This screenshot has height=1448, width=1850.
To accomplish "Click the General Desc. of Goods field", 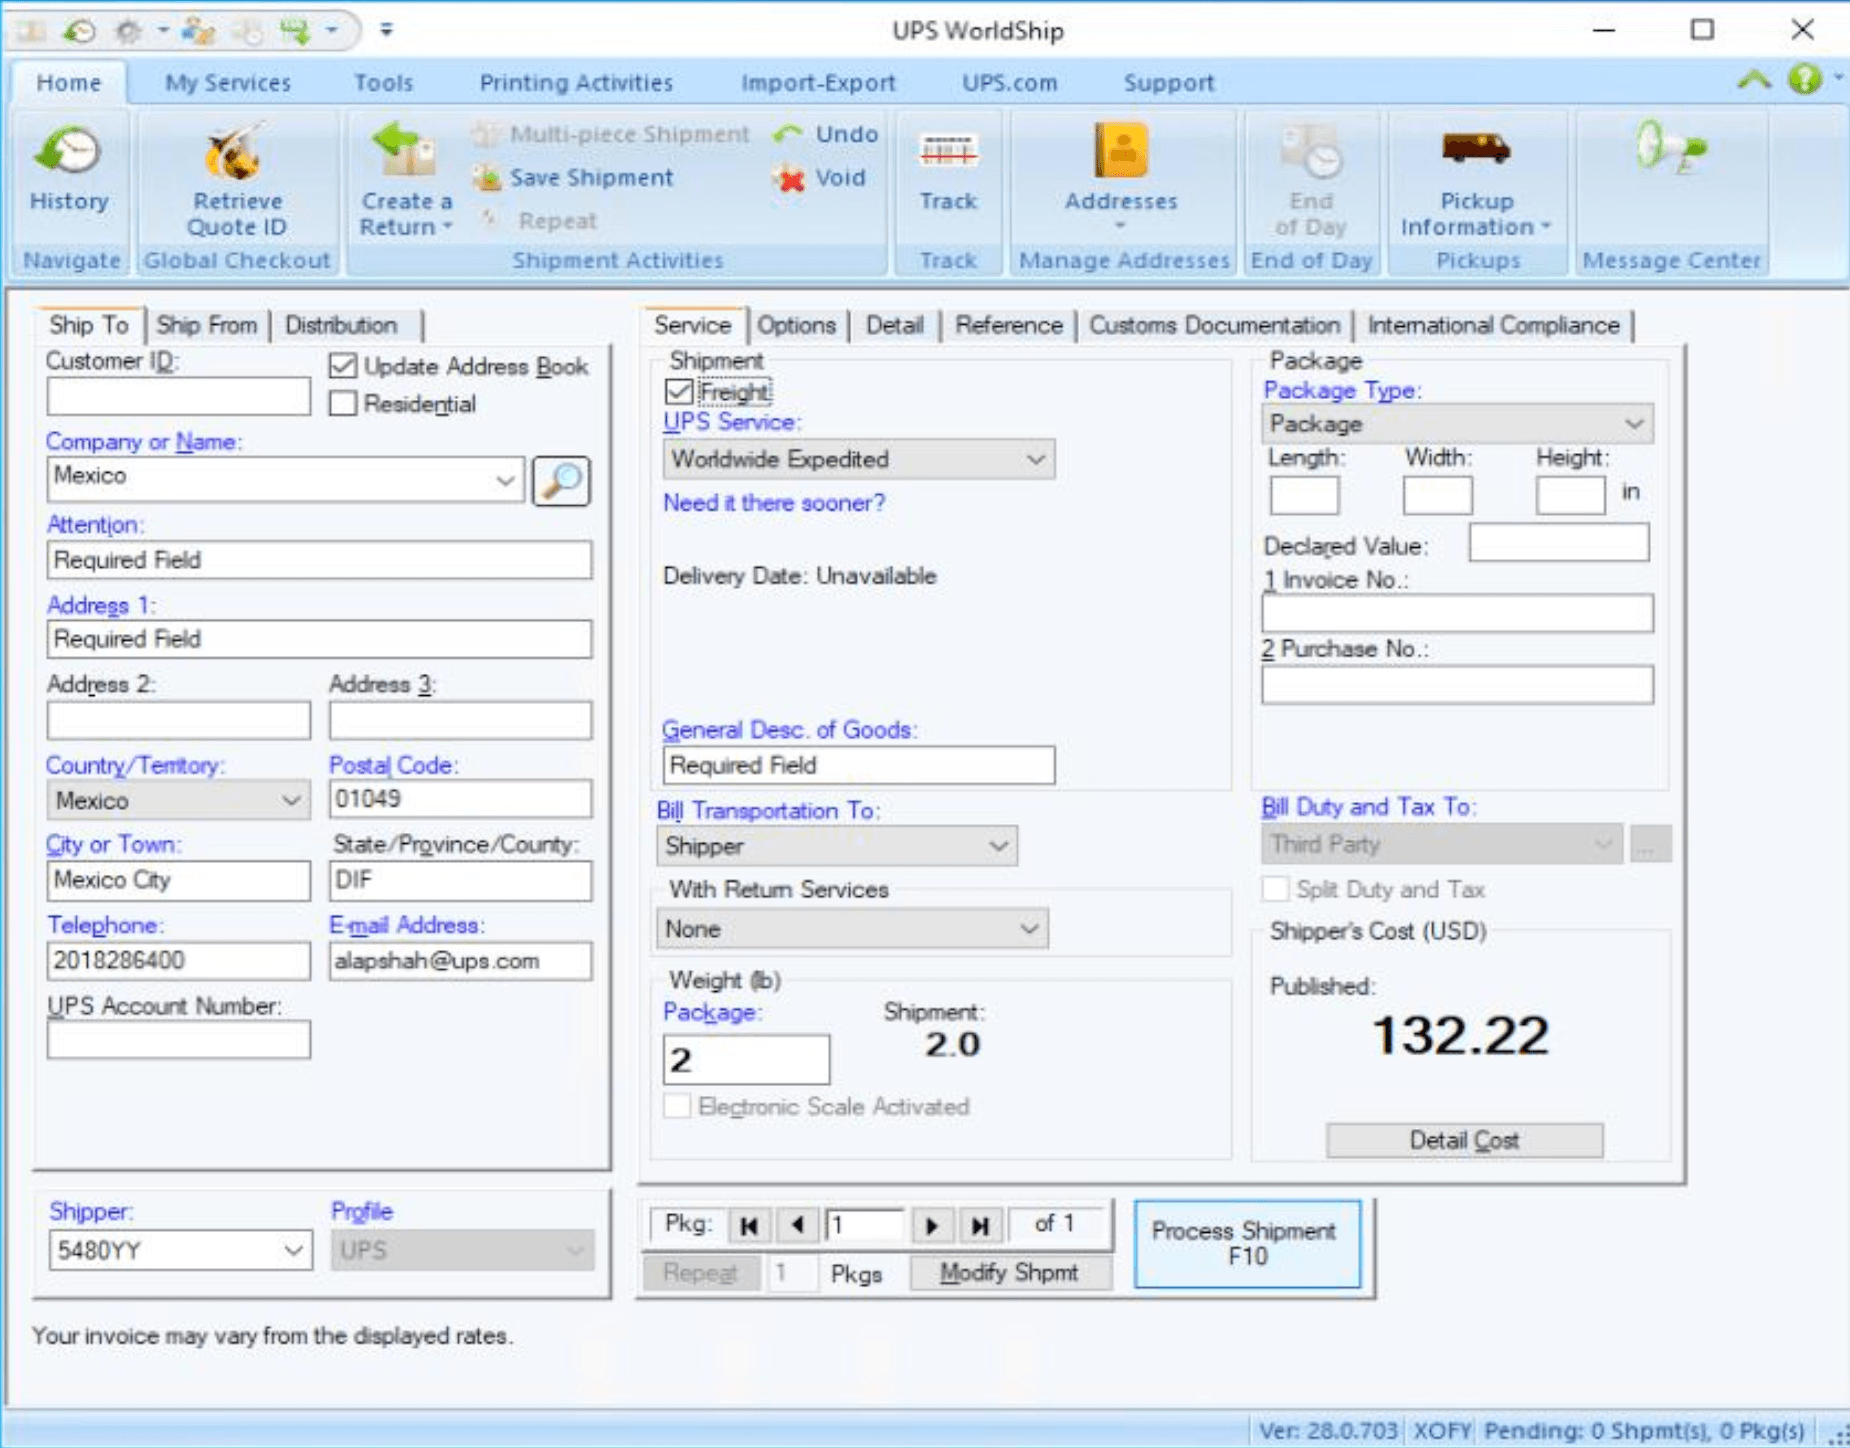I will 858,765.
